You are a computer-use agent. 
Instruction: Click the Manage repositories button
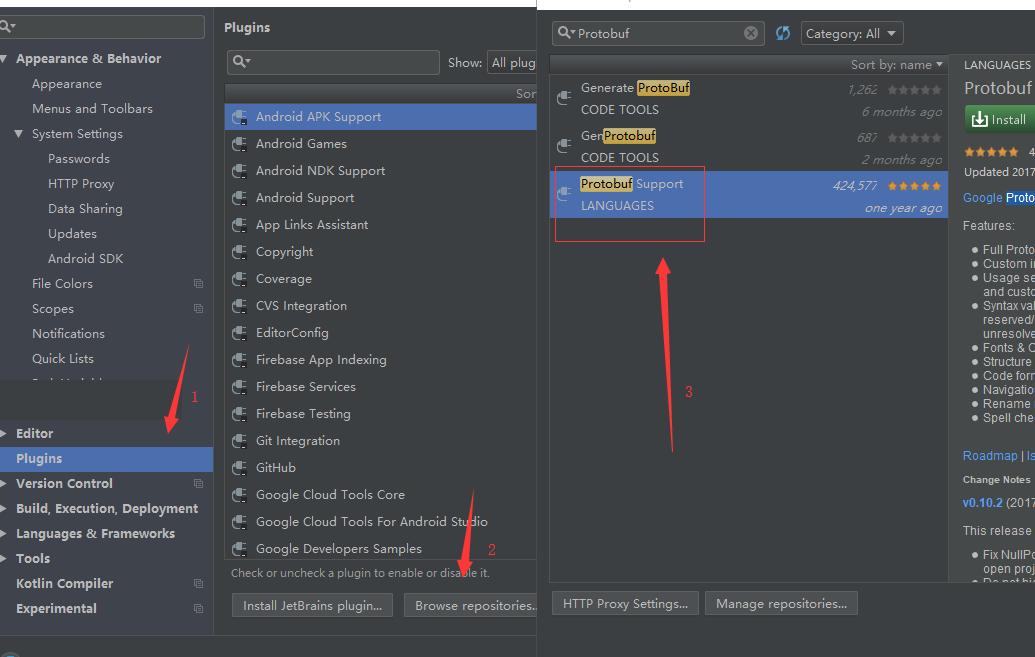click(782, 604)
